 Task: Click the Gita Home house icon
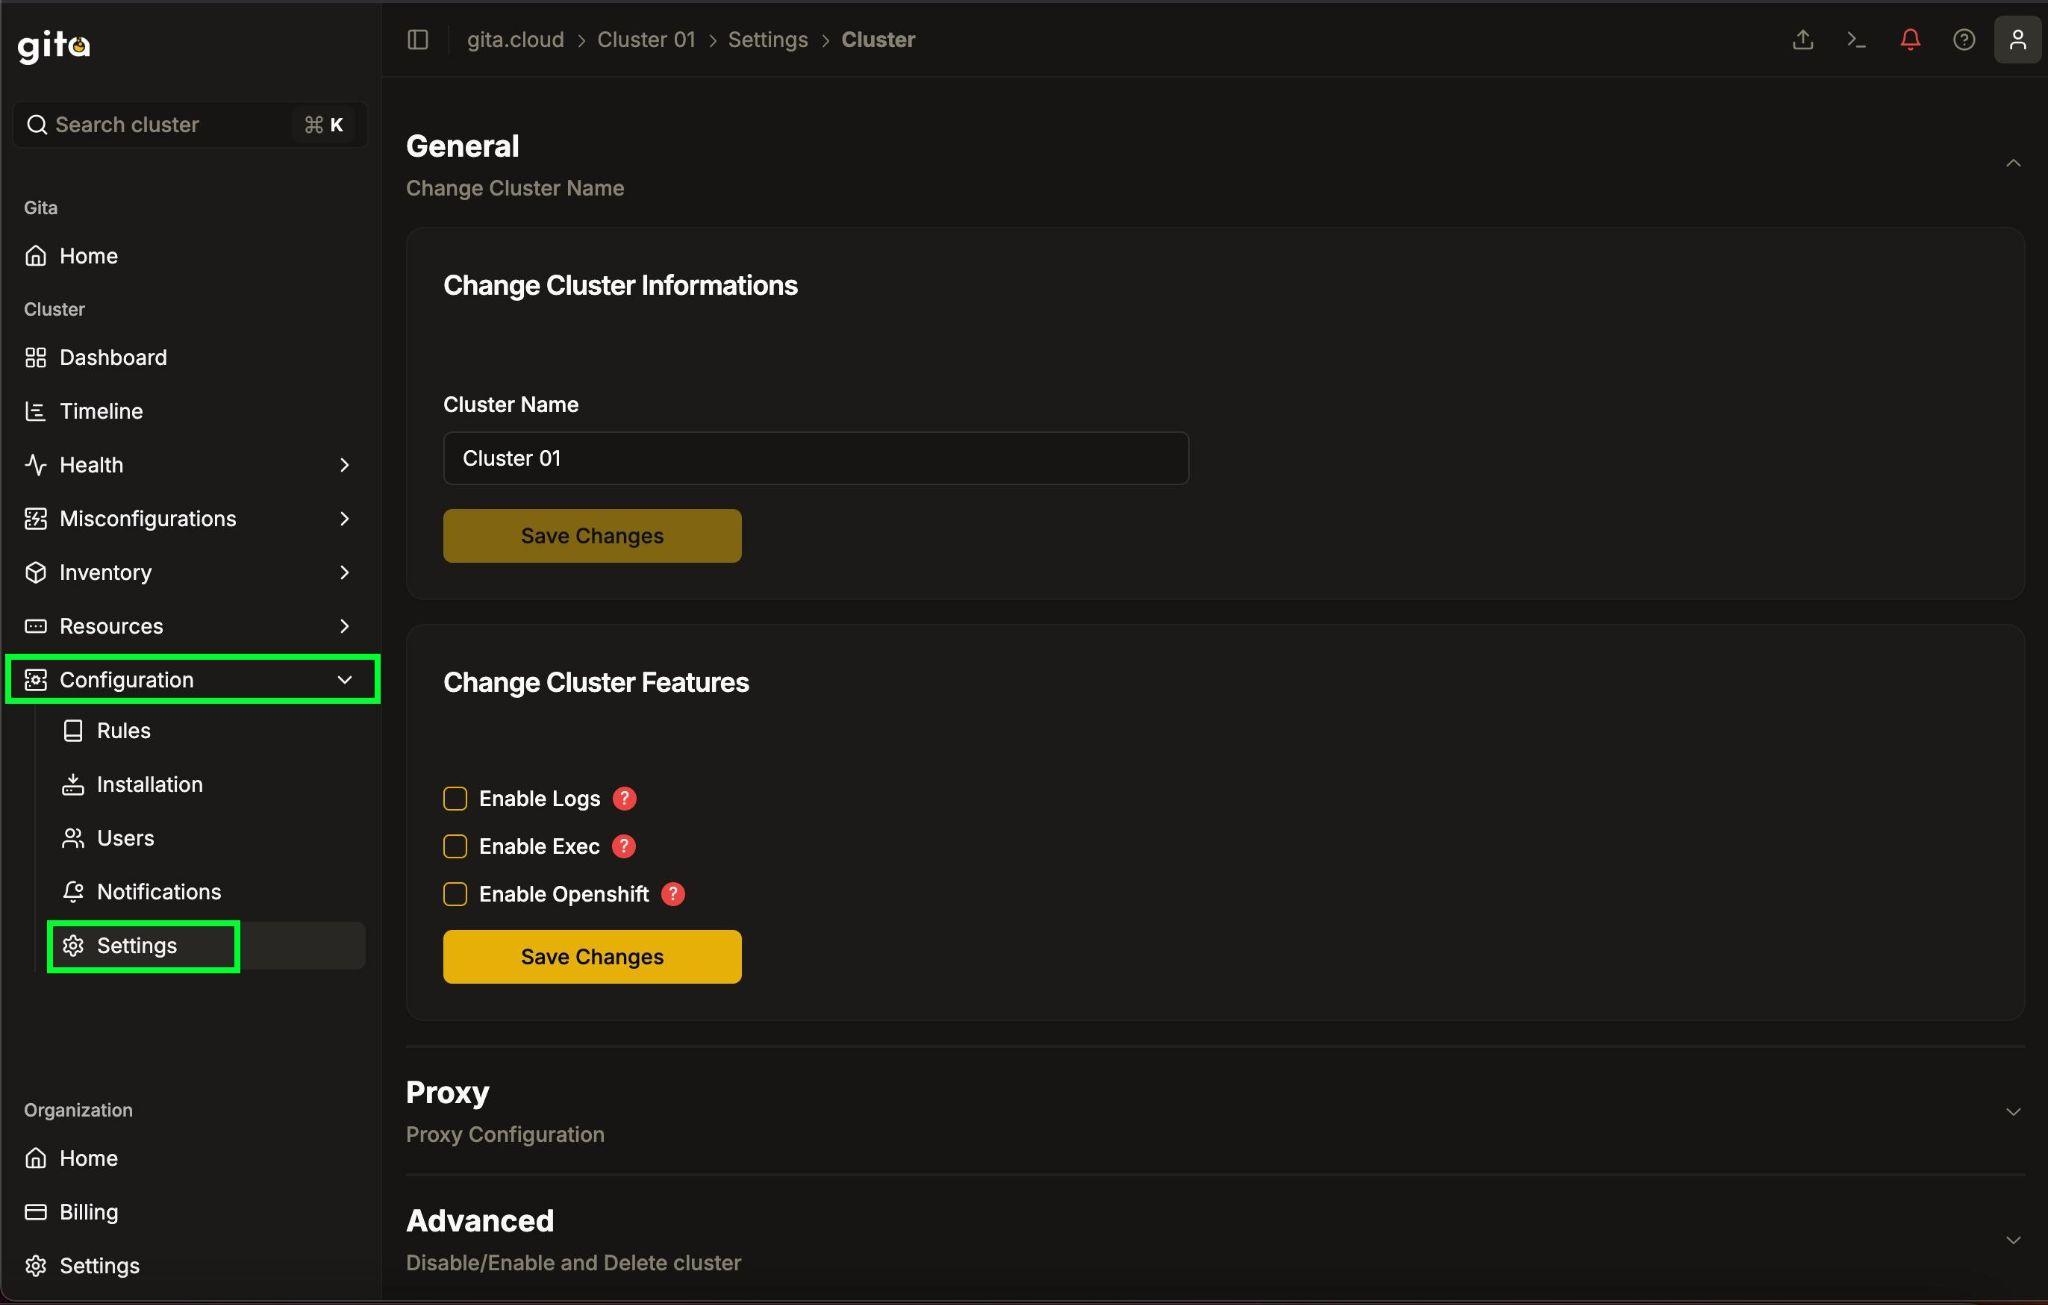click(36, 256)
